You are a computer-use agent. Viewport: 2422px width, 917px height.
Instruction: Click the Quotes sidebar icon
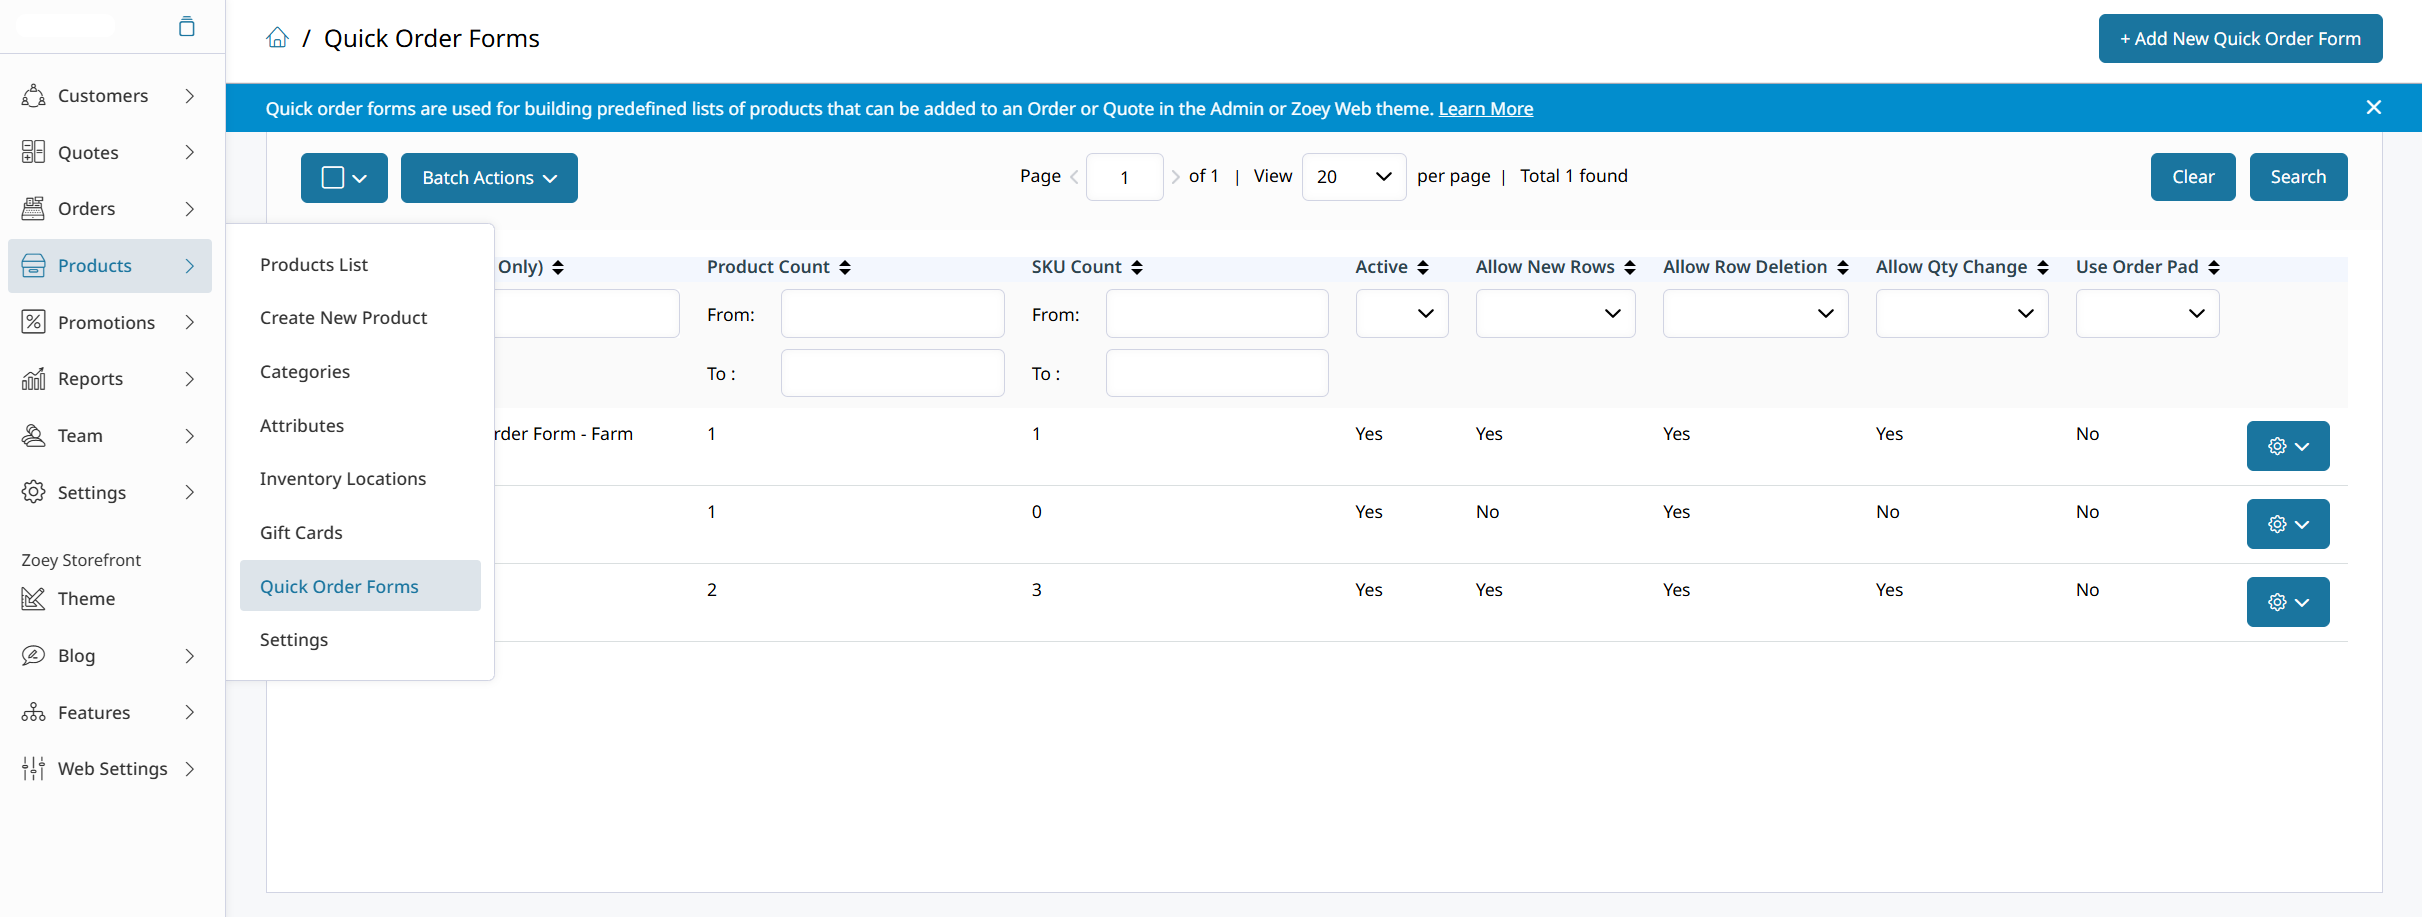click(x=33, y=152)
